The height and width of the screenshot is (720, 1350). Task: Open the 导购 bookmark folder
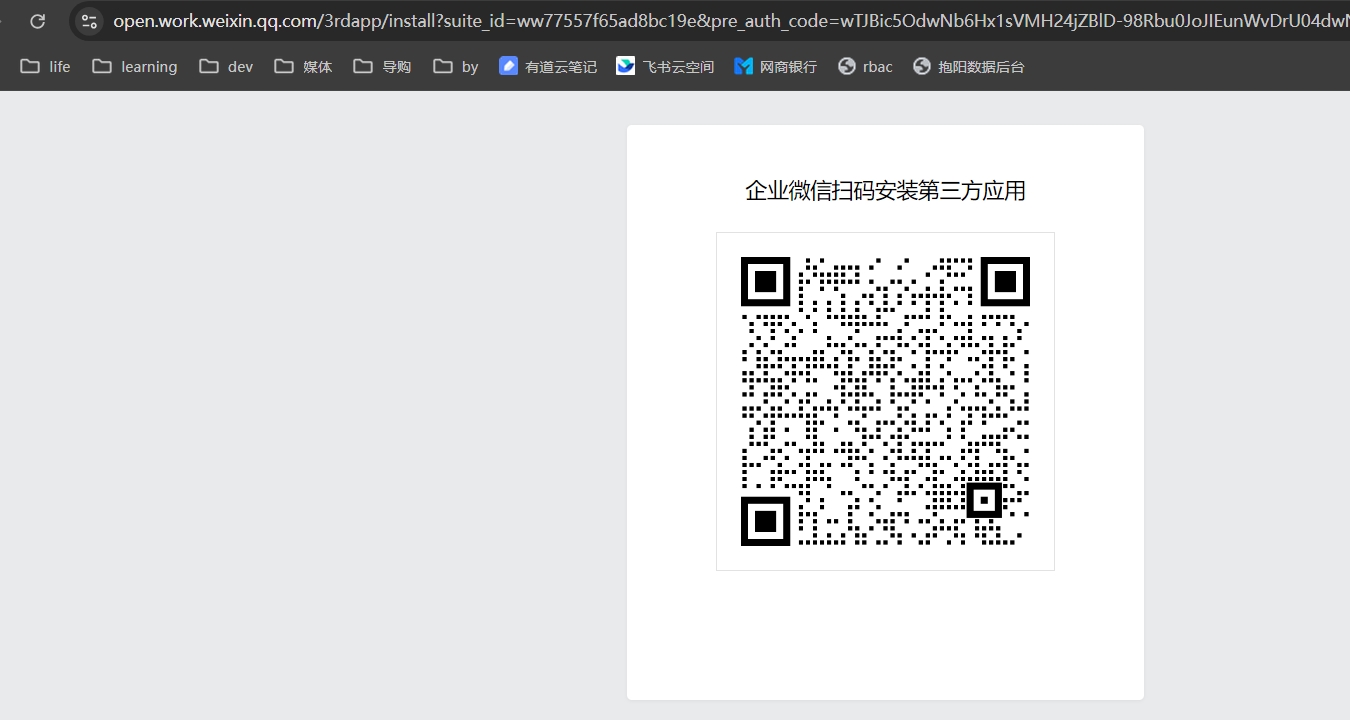pos(382,67)
